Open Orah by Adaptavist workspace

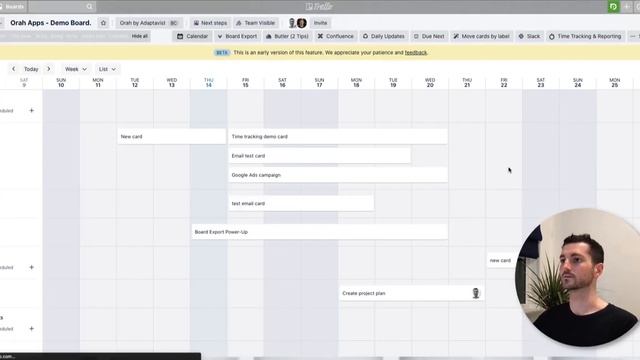[x=149, y=23]
